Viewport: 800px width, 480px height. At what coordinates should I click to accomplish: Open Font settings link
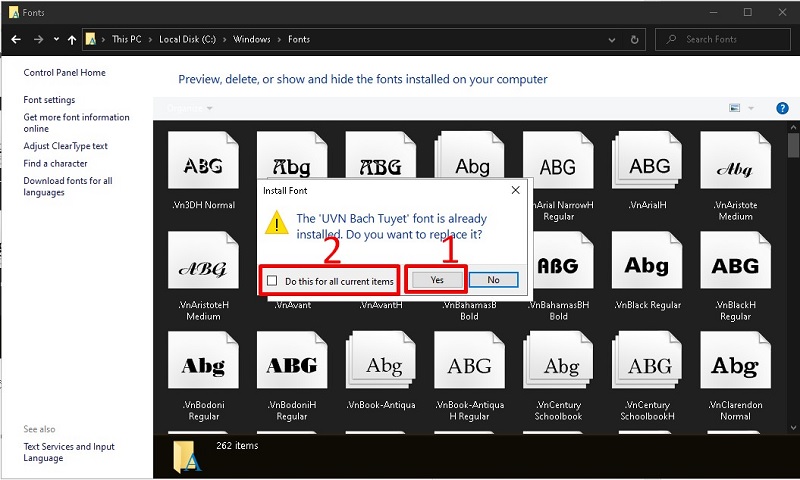tap(49, 100)
